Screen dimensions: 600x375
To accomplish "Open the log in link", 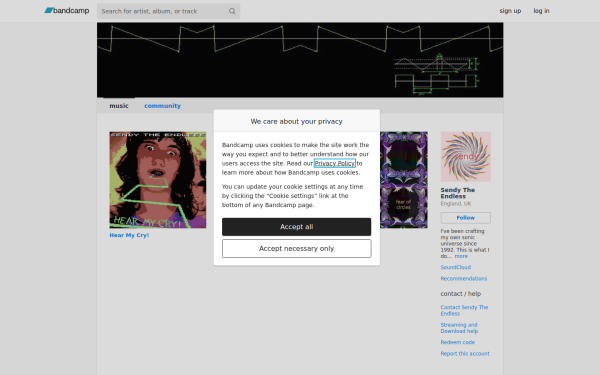I will [541, 11].
